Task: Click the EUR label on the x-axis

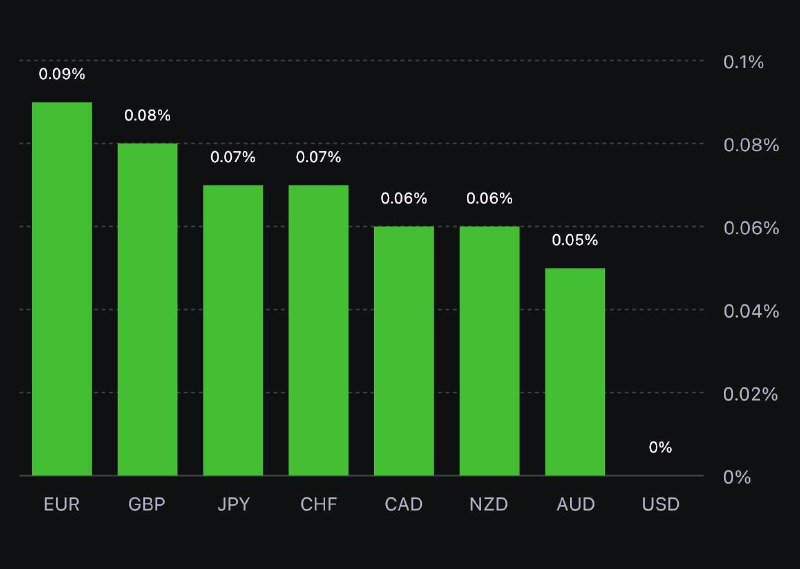Action: point(61,504)
